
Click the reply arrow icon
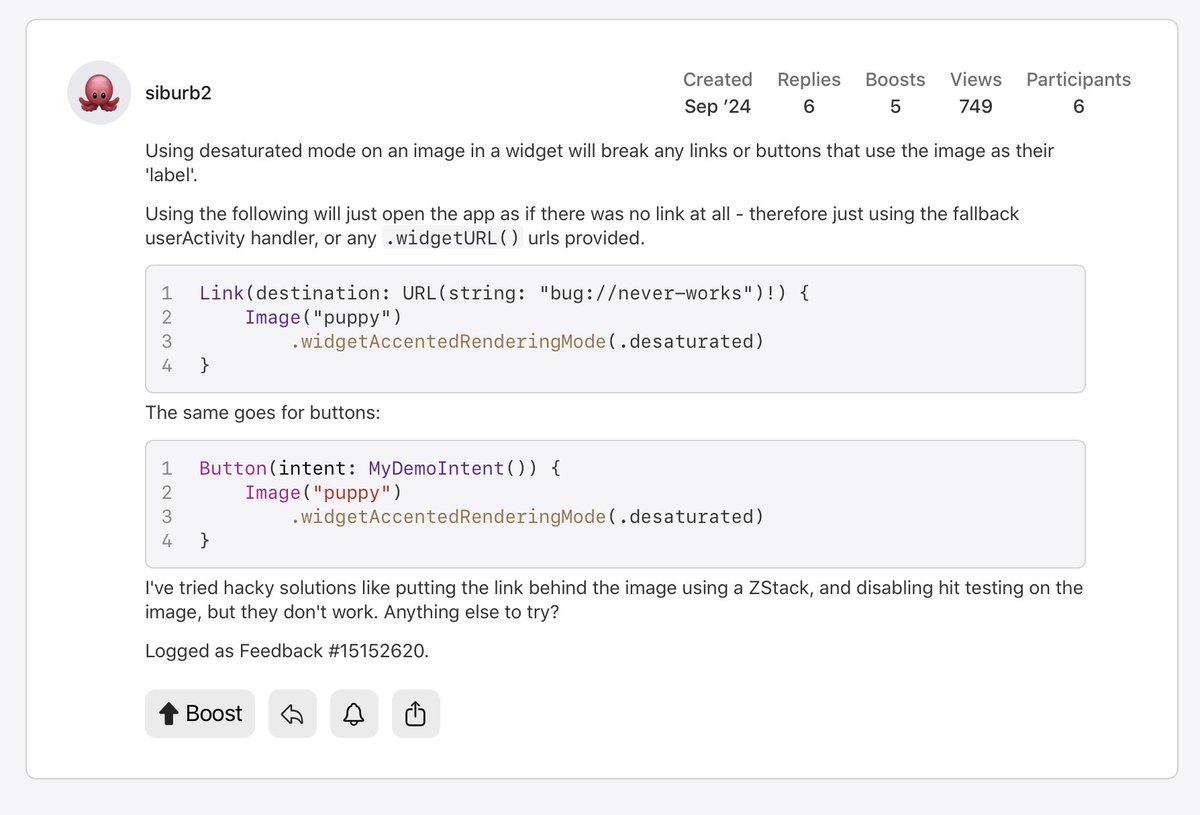292,714
